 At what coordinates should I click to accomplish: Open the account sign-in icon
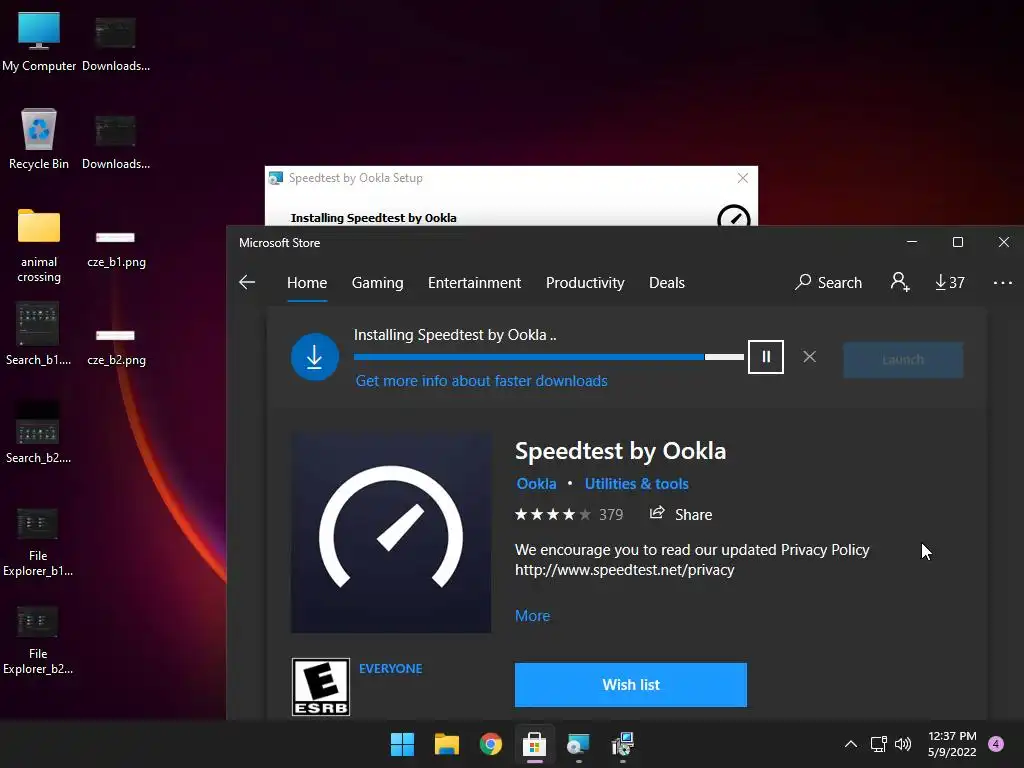[x=900, y=282]
